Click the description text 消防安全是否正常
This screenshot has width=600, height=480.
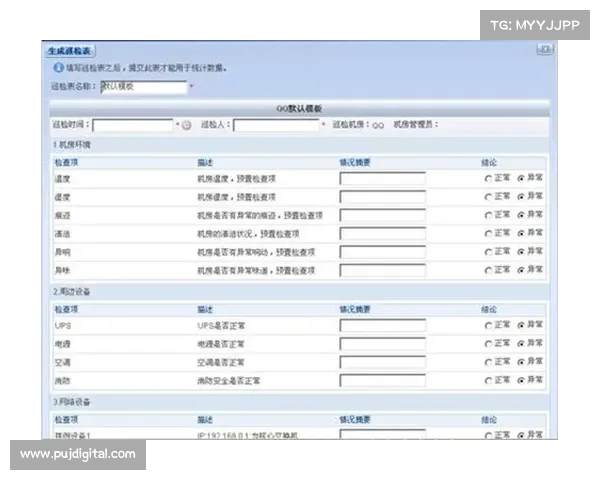pos(229,381)
